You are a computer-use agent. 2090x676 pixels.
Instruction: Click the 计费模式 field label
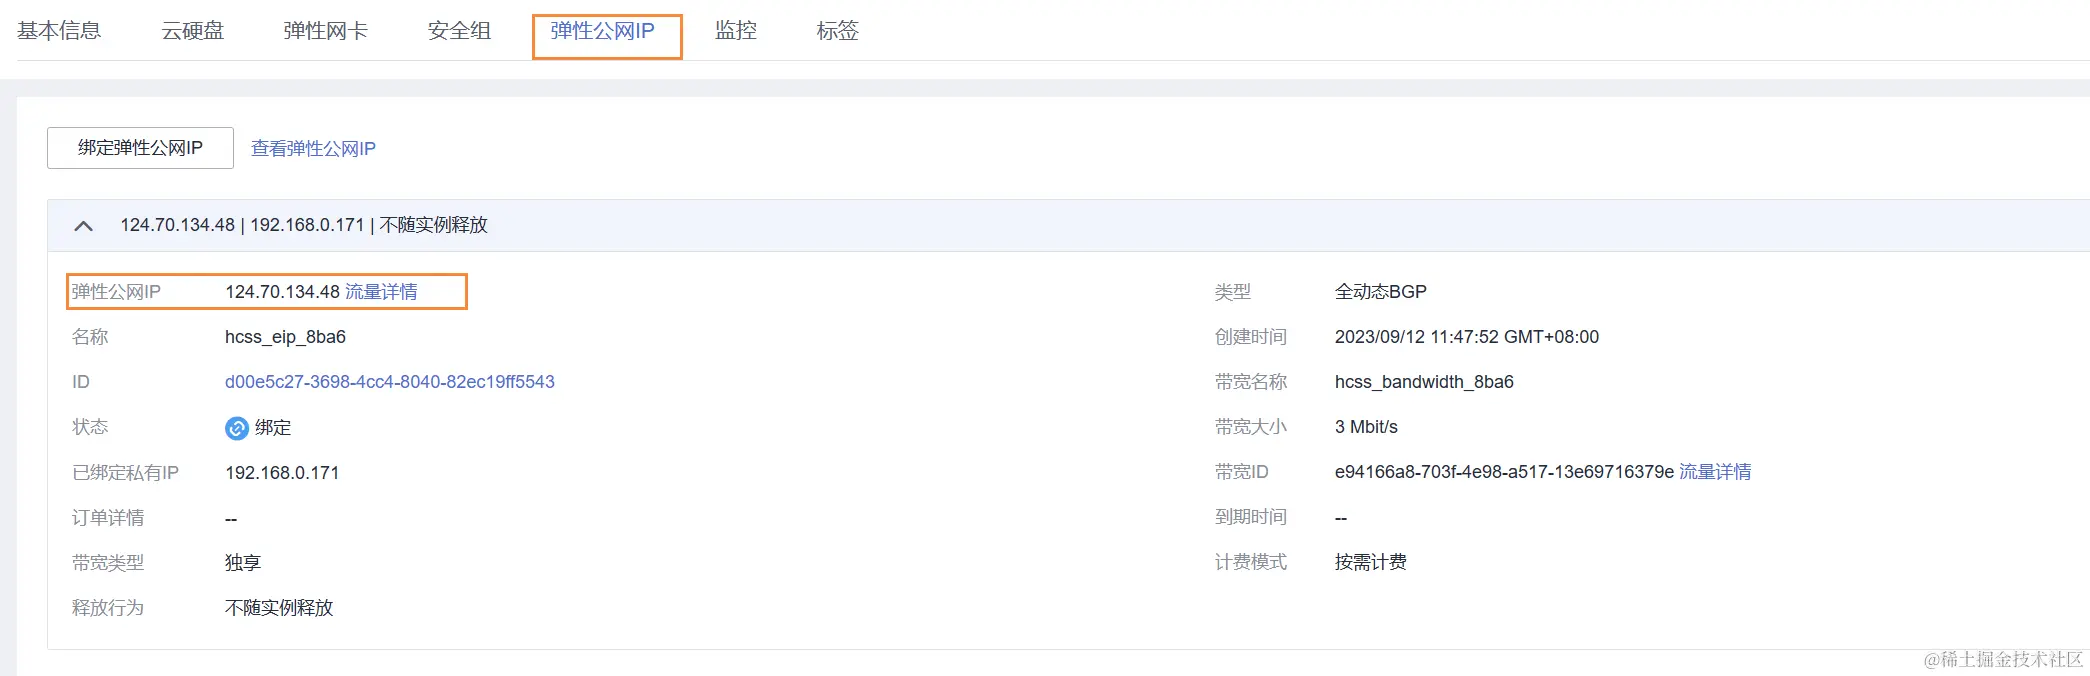[1251, 562]
